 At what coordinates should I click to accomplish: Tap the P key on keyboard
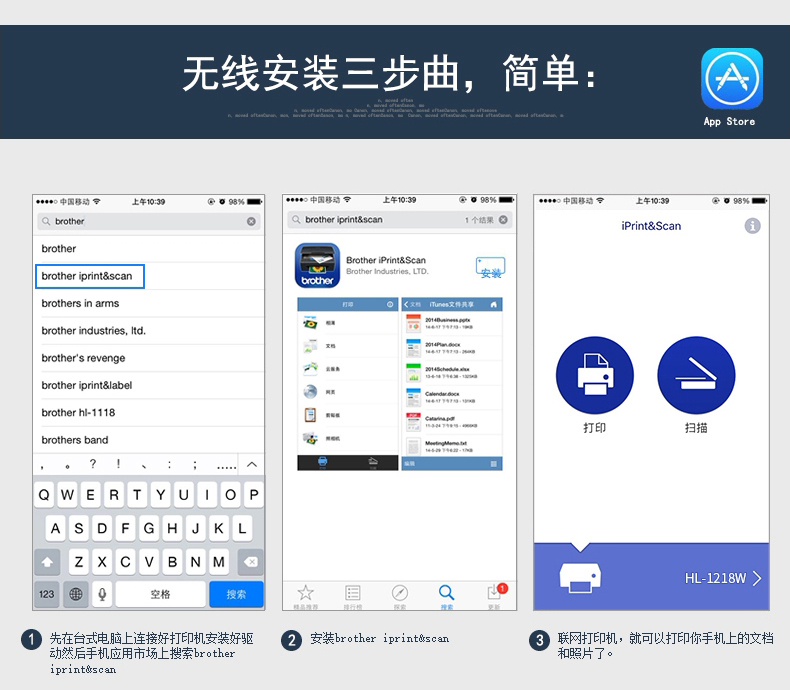(x=254, y=495)
